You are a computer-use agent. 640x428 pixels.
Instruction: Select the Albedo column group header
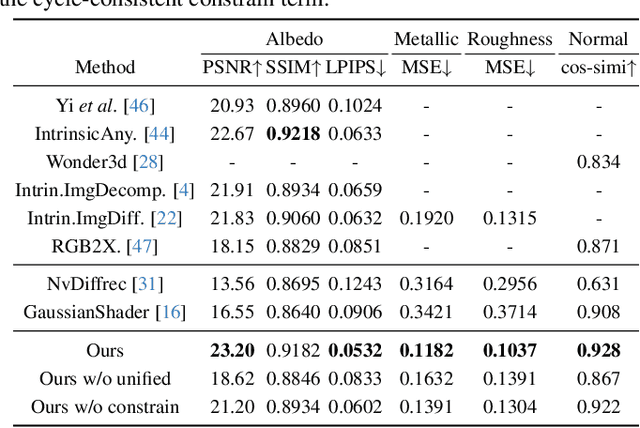(294, 40)
